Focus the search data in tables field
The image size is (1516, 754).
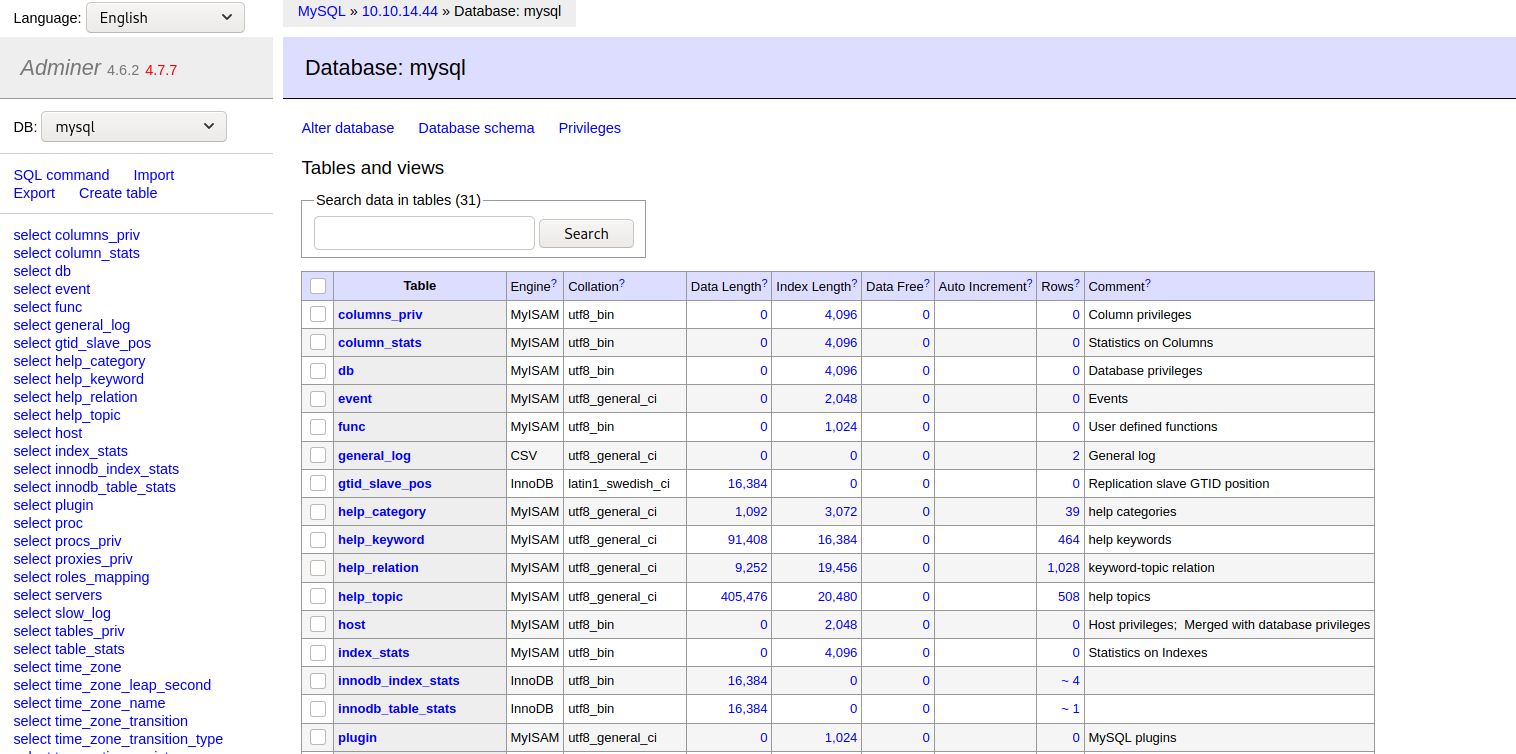(x=424, y=233)
